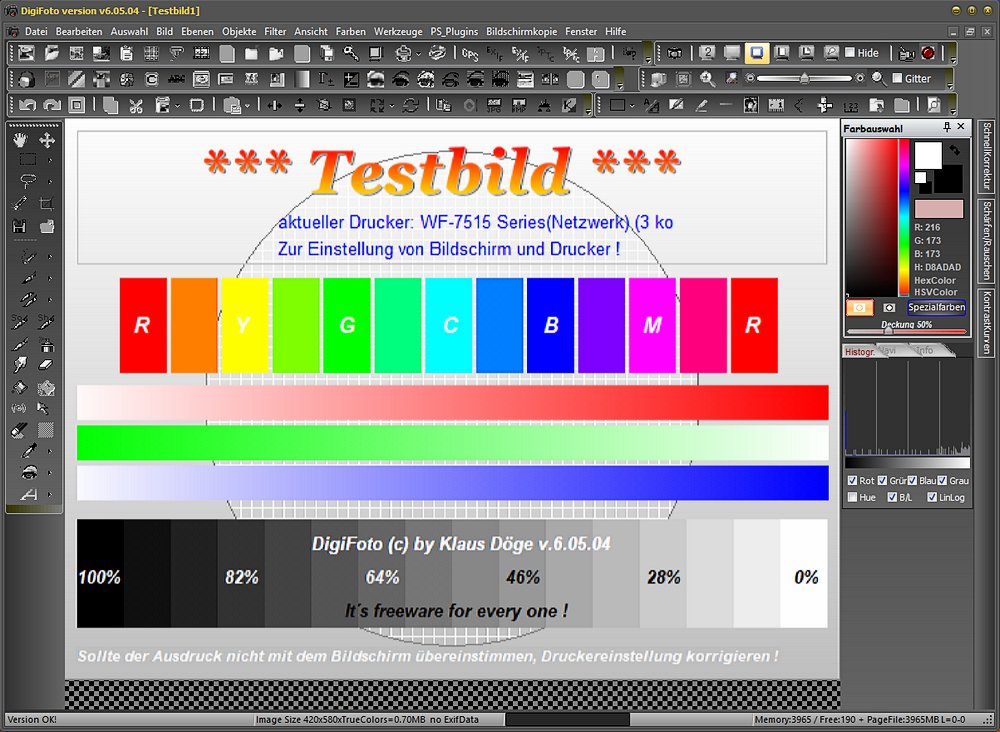Viewport: 1000px width, 732px height.
Task: Enable the Hide checkbox
Action: 850,53
